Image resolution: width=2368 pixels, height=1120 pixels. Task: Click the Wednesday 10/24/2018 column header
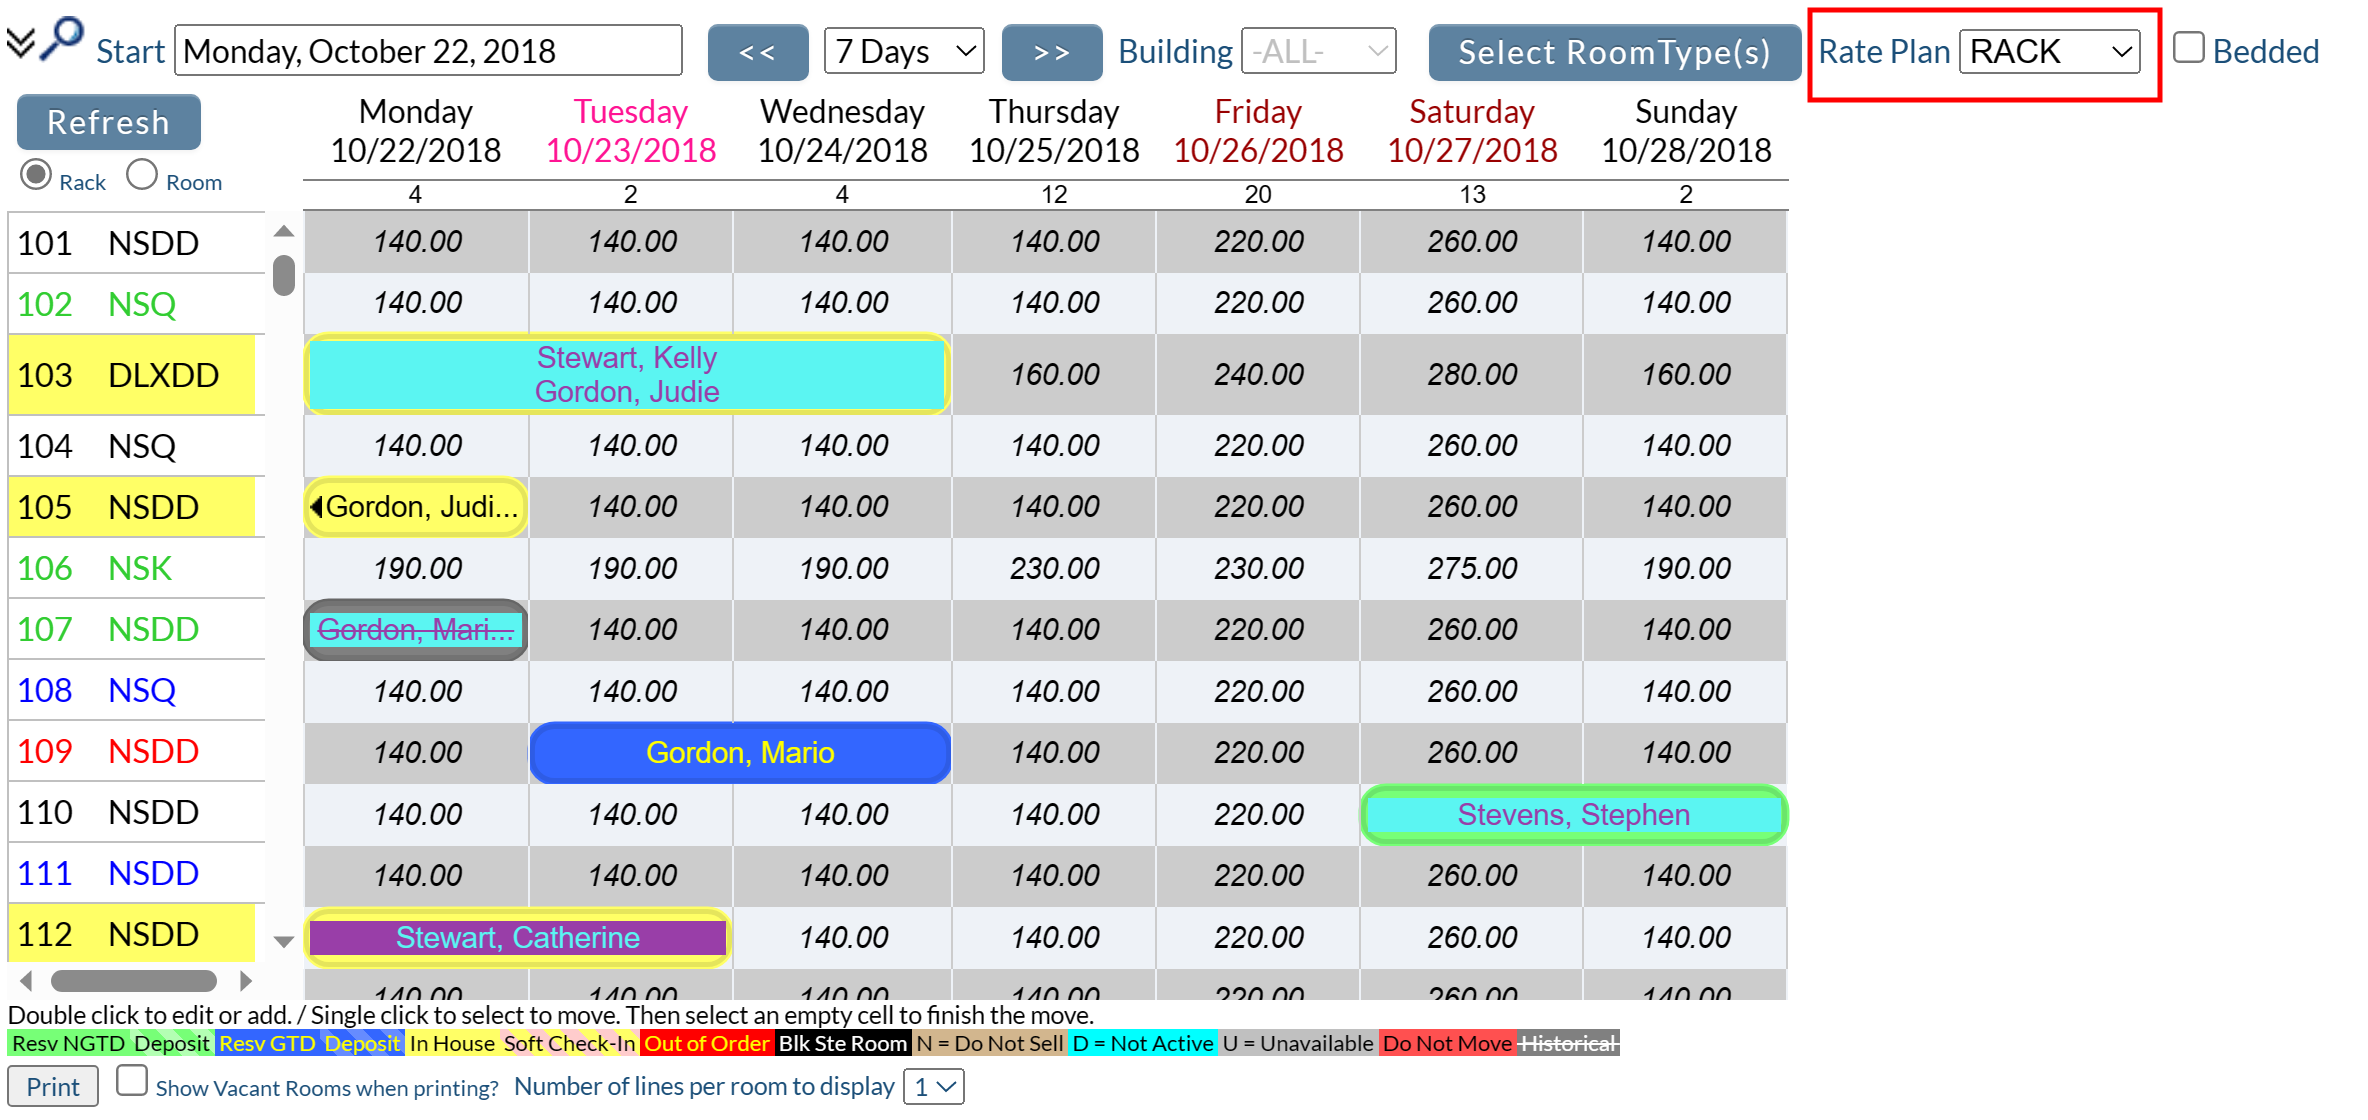(842, 131)
